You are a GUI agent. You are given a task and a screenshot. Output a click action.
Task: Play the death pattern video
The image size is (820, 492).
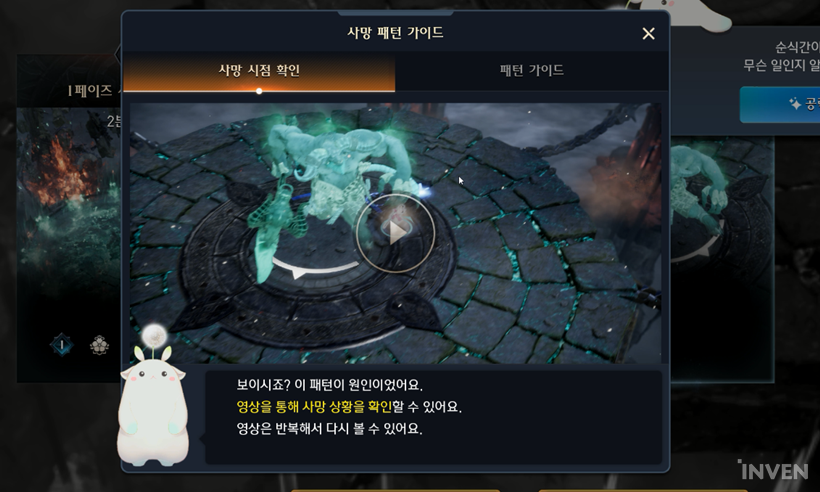click(x=395, y=233)
